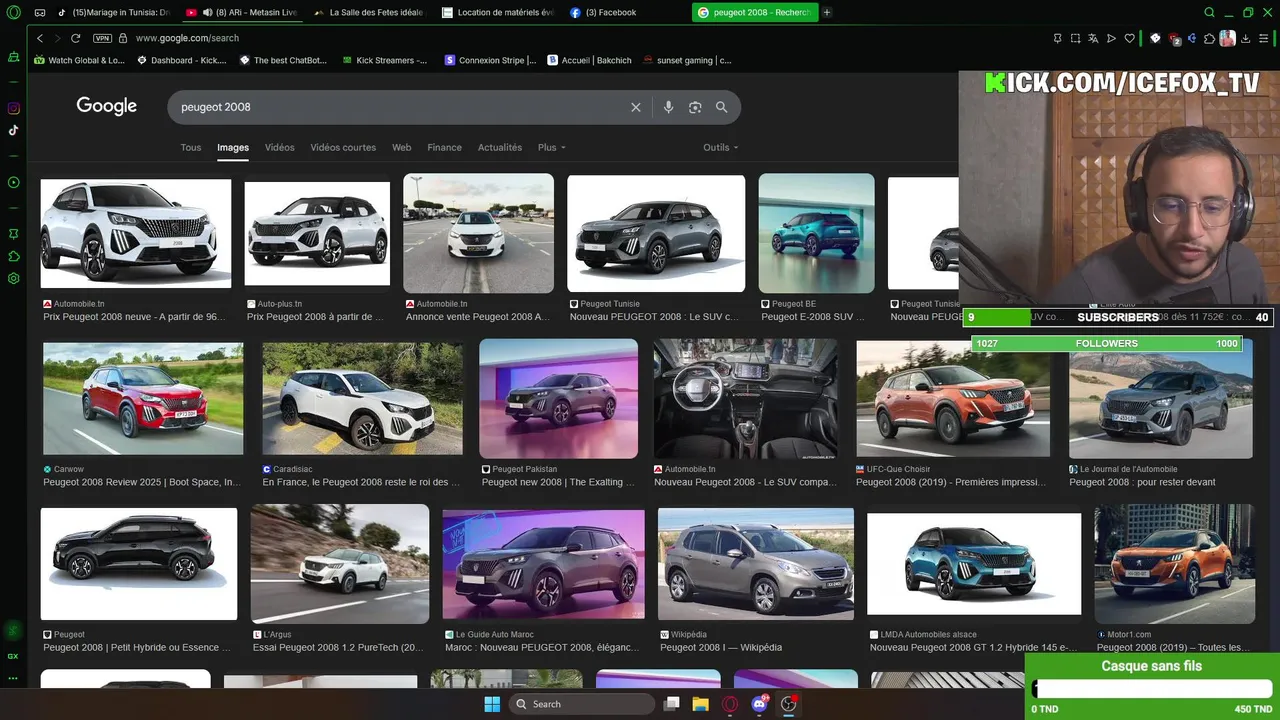Viewport: 1280px width, 720px height.
Task: Open the player arrow icon in toolbar
Action: coord(1111,38)
